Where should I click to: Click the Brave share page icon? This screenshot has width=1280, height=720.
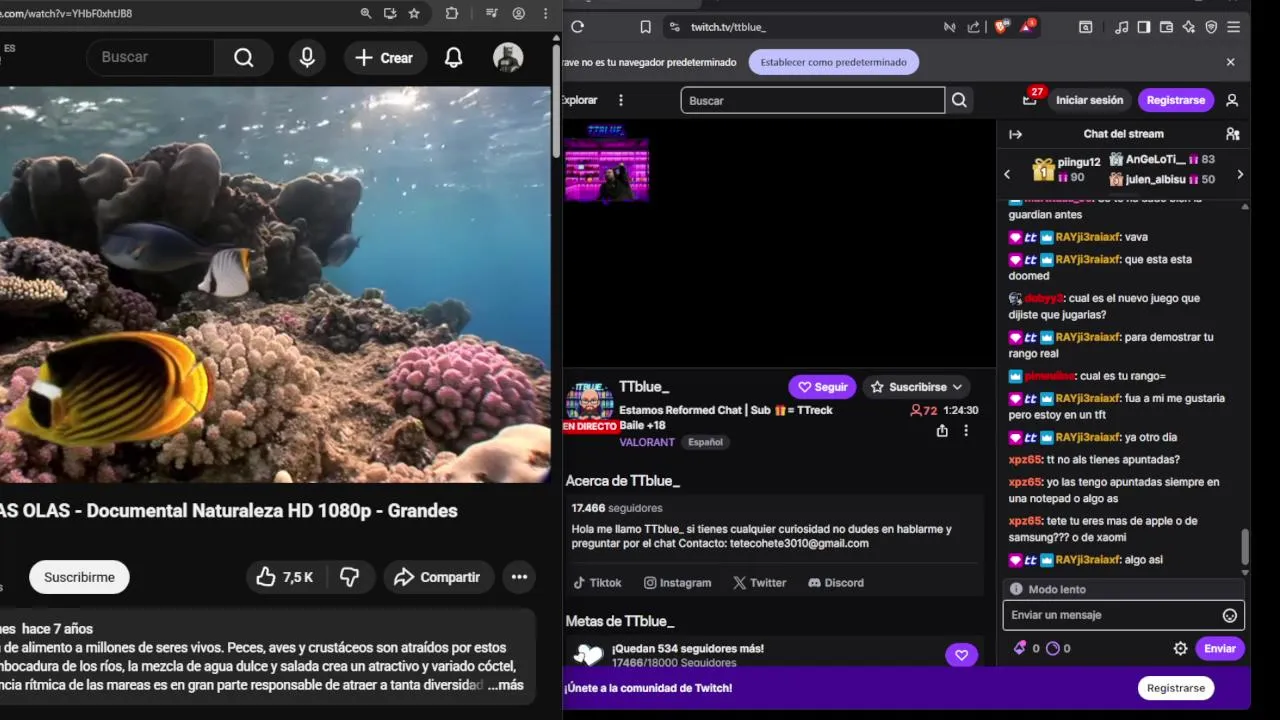point(973,27)
